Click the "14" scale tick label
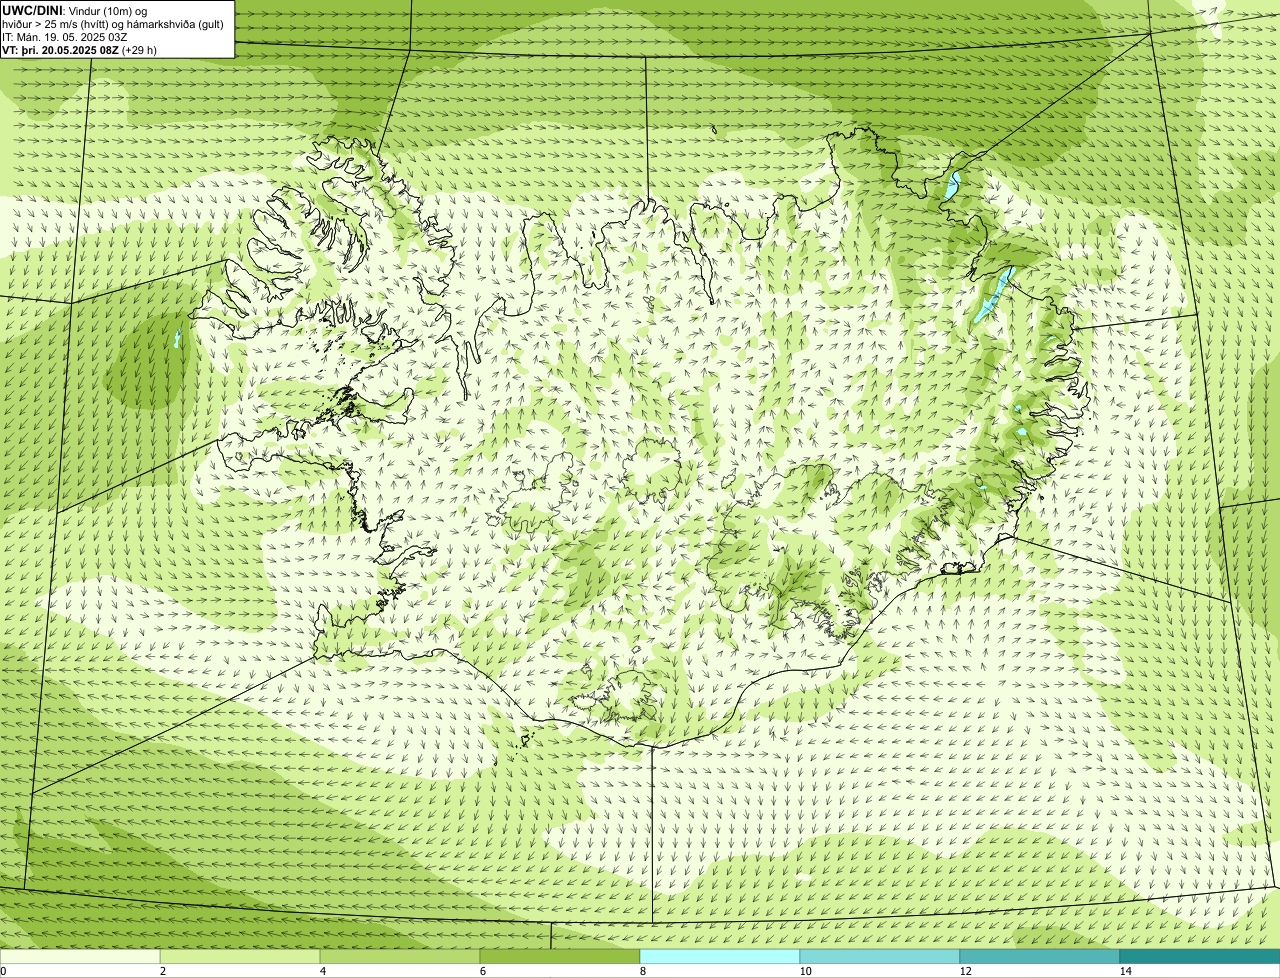 1125,971
